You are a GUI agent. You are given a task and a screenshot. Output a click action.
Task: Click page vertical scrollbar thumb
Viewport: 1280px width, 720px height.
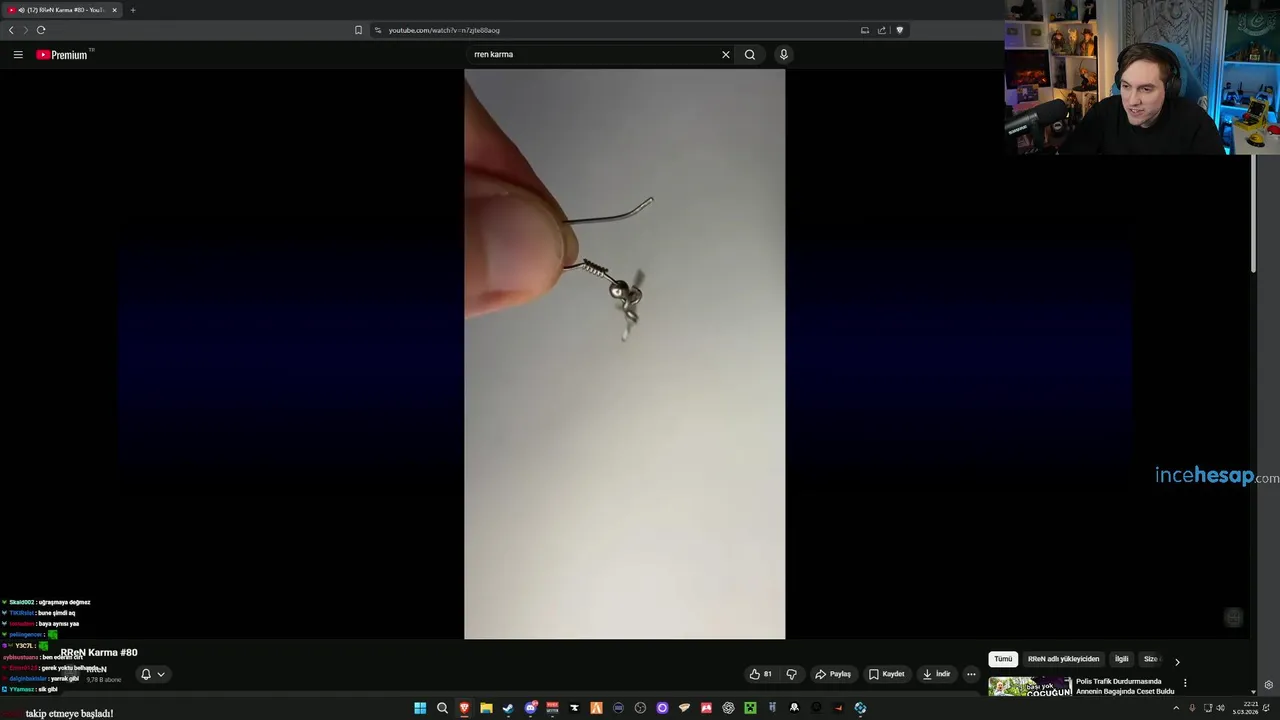click(x=1254, y=212)
